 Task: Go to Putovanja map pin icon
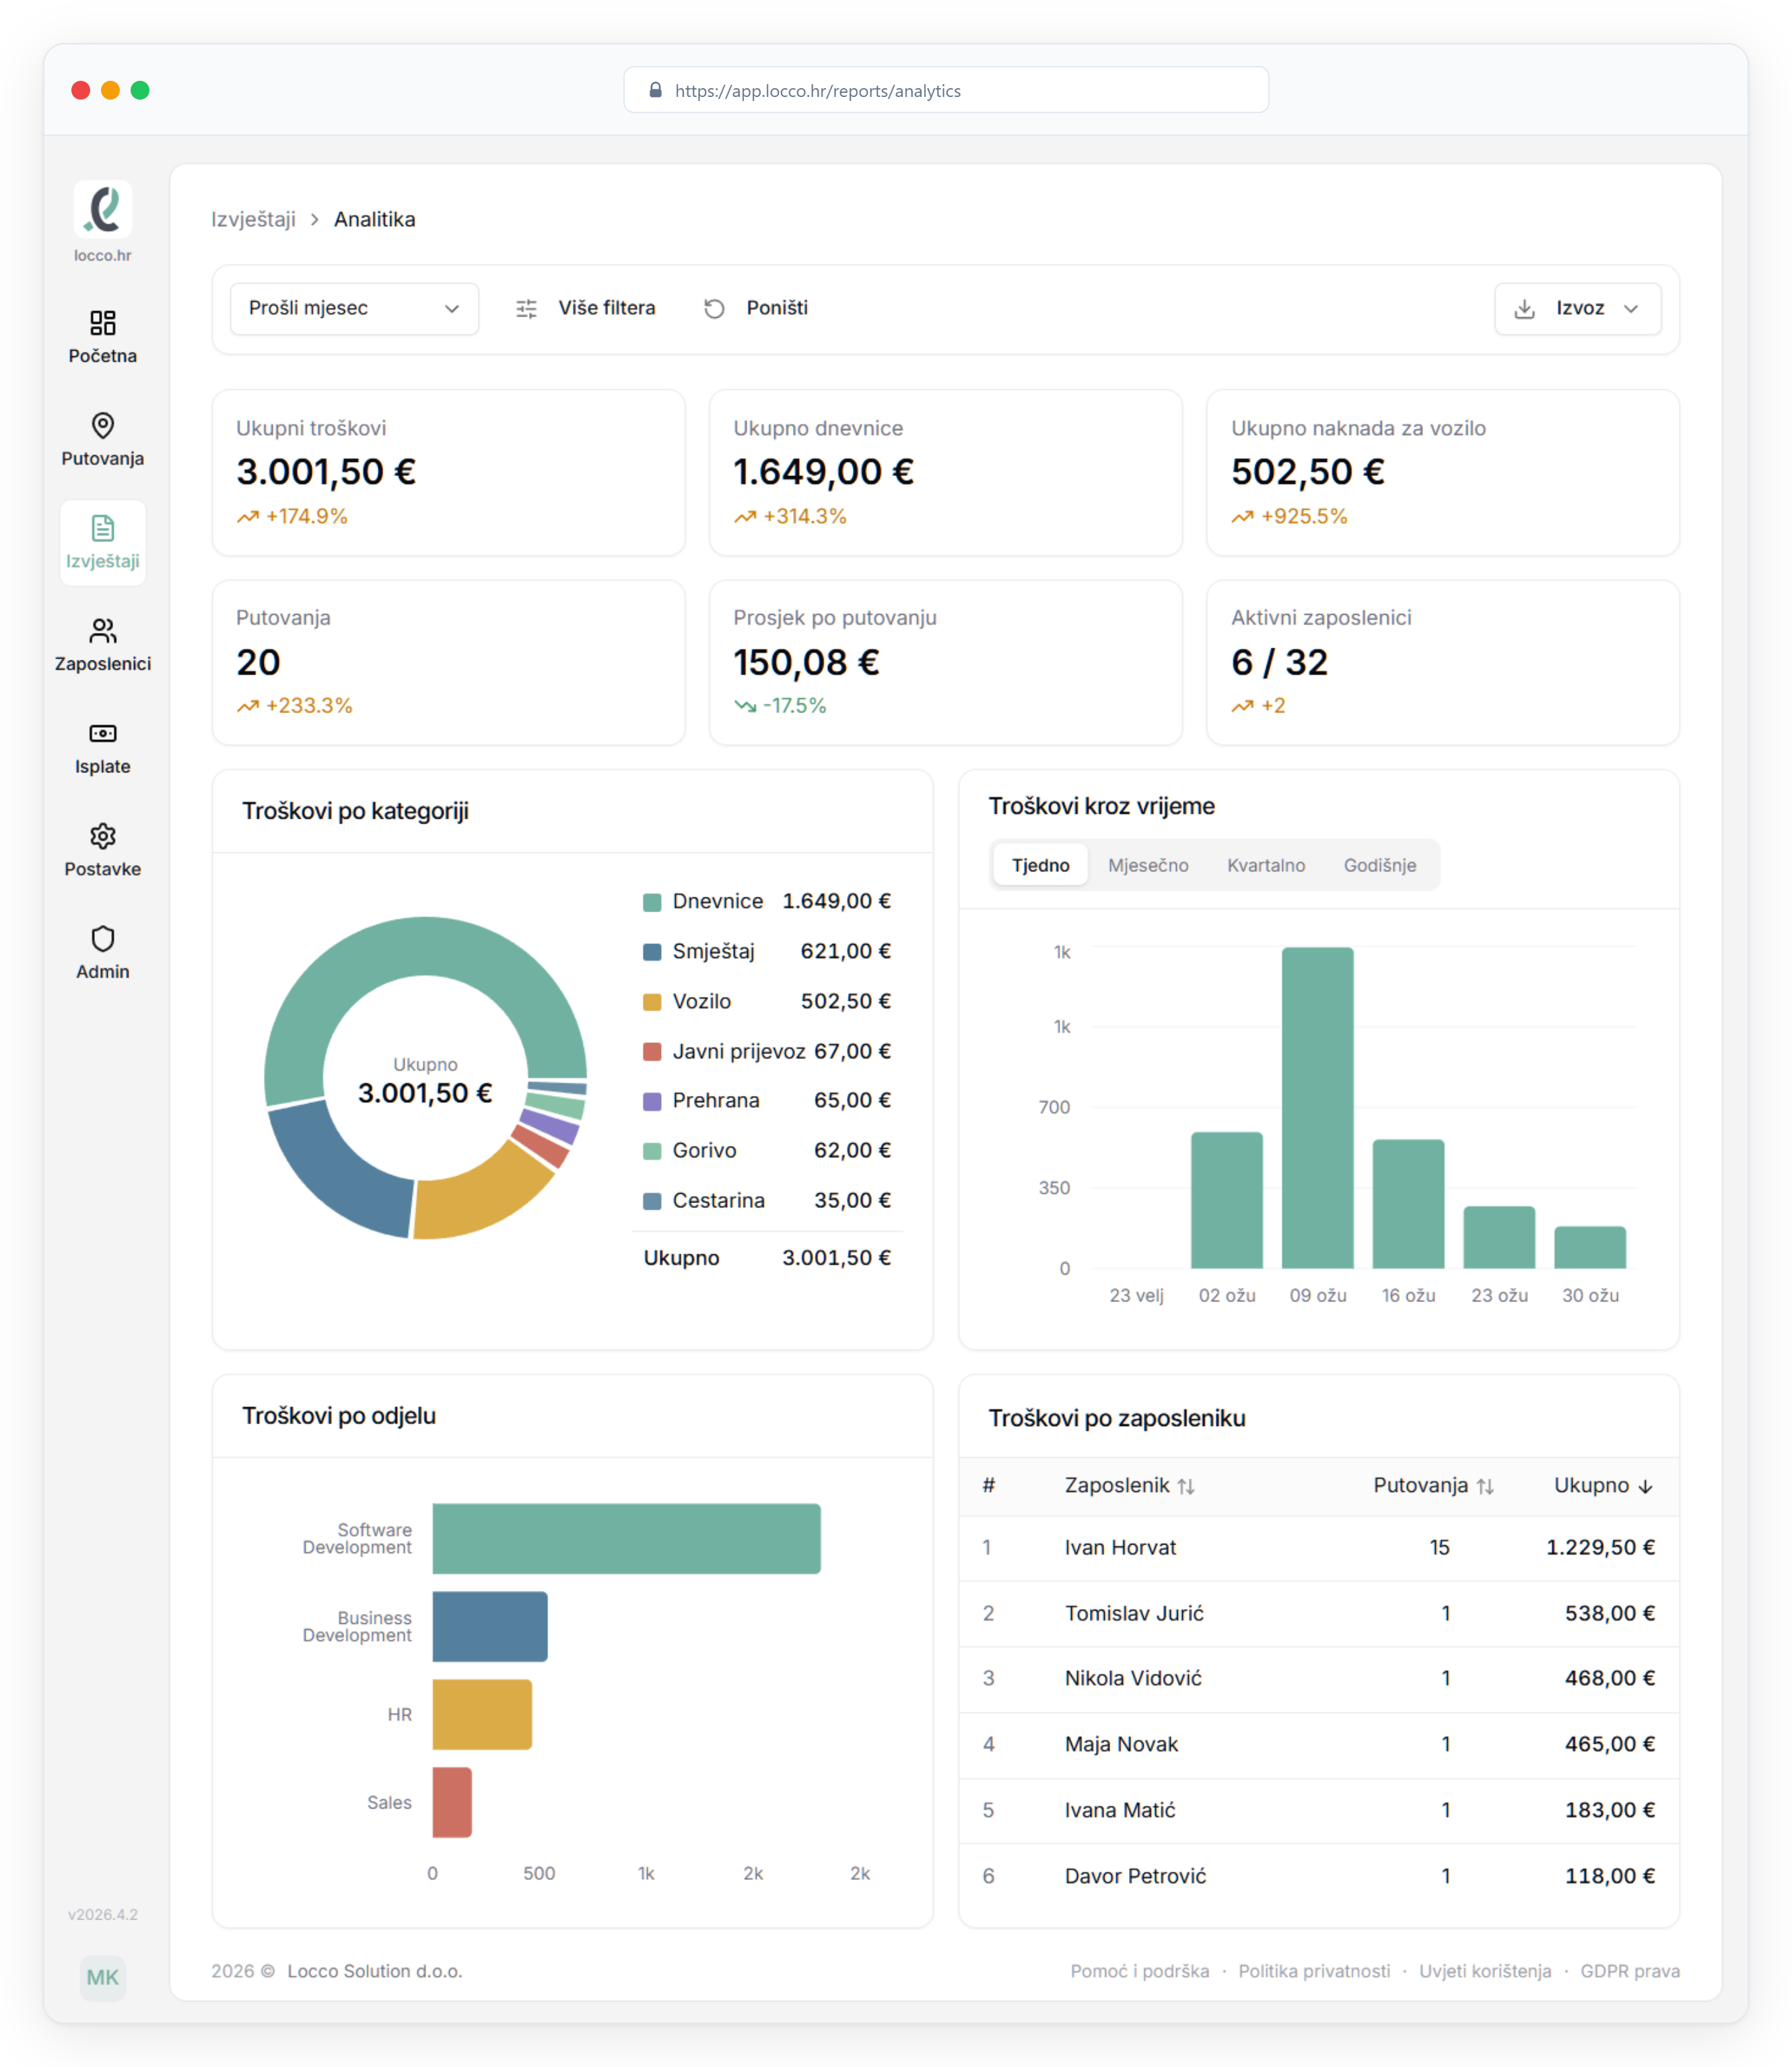tap(102, 426)
